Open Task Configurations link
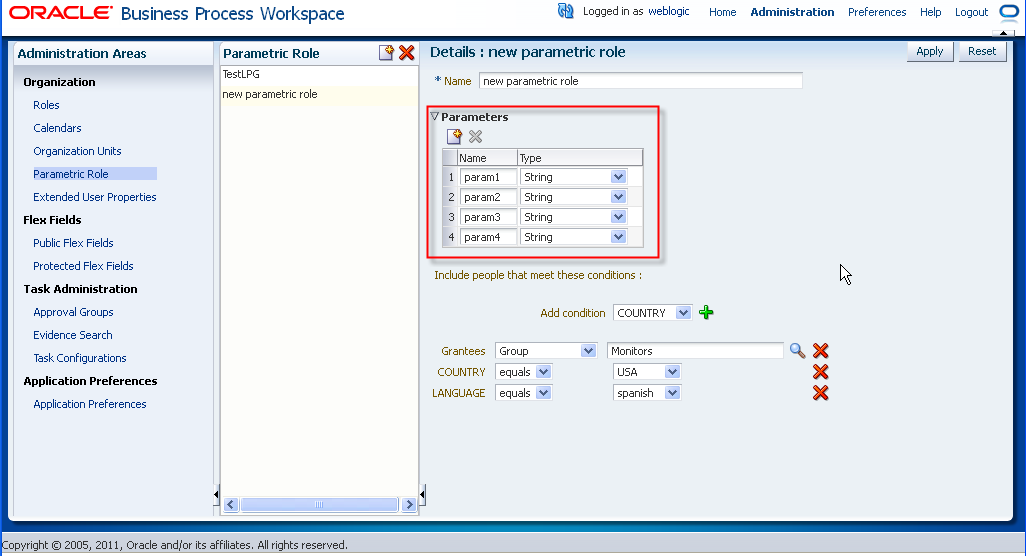The image size is (1026, 556). click(80, 358)
